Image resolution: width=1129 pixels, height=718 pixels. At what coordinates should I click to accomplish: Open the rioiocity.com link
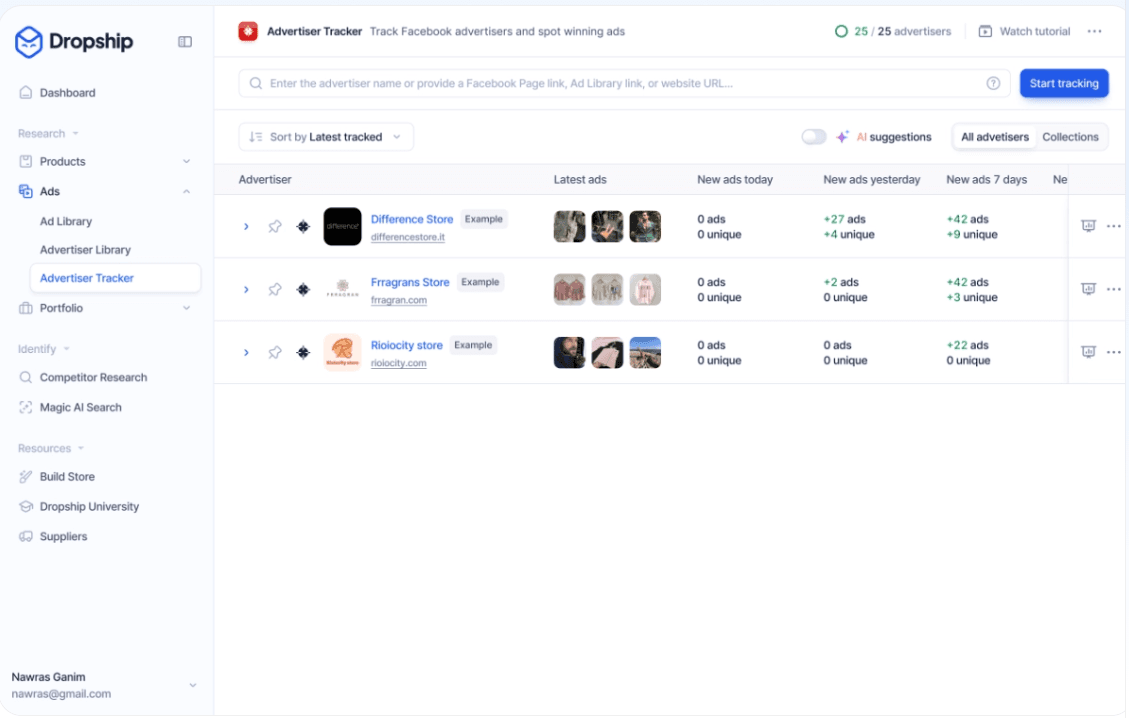pos(399,363)
